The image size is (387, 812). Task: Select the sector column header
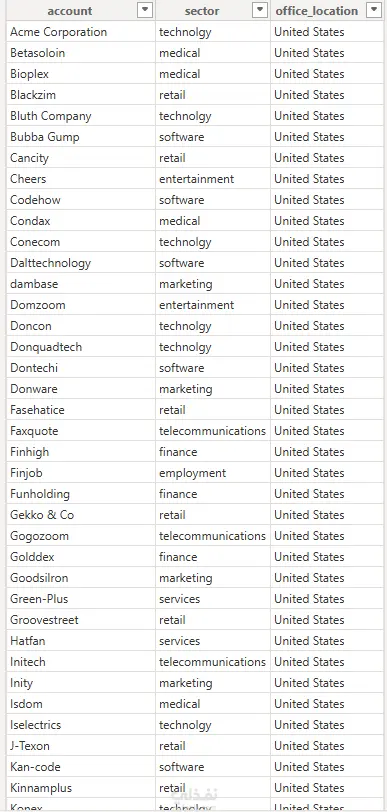(x=202, y=11)
